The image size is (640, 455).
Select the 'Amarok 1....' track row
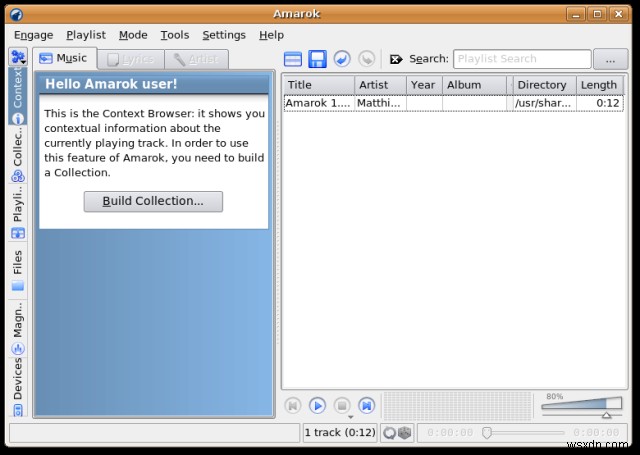(x=453, y=103)
